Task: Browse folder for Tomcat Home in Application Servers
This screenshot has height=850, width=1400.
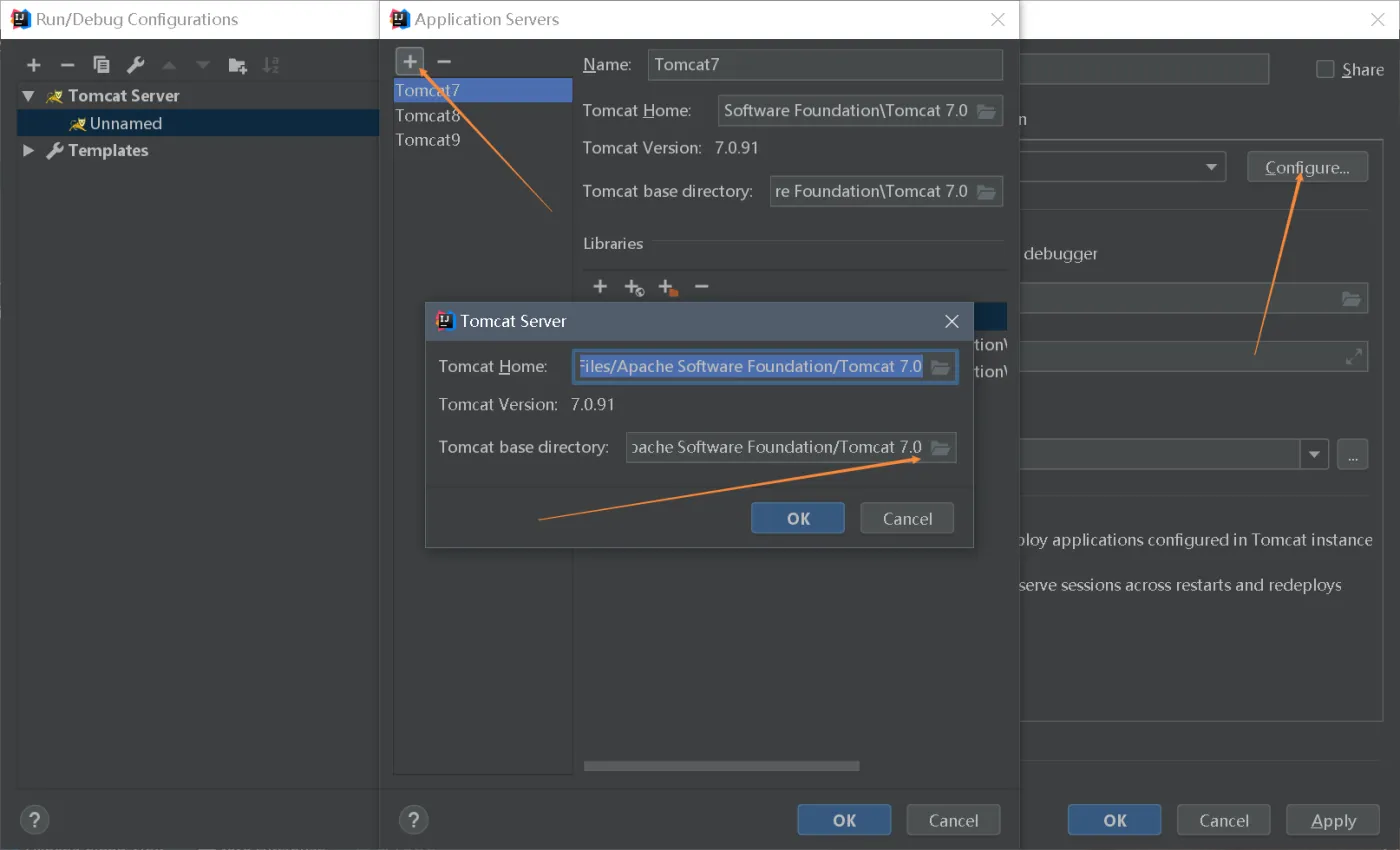Action: point(986,110)
